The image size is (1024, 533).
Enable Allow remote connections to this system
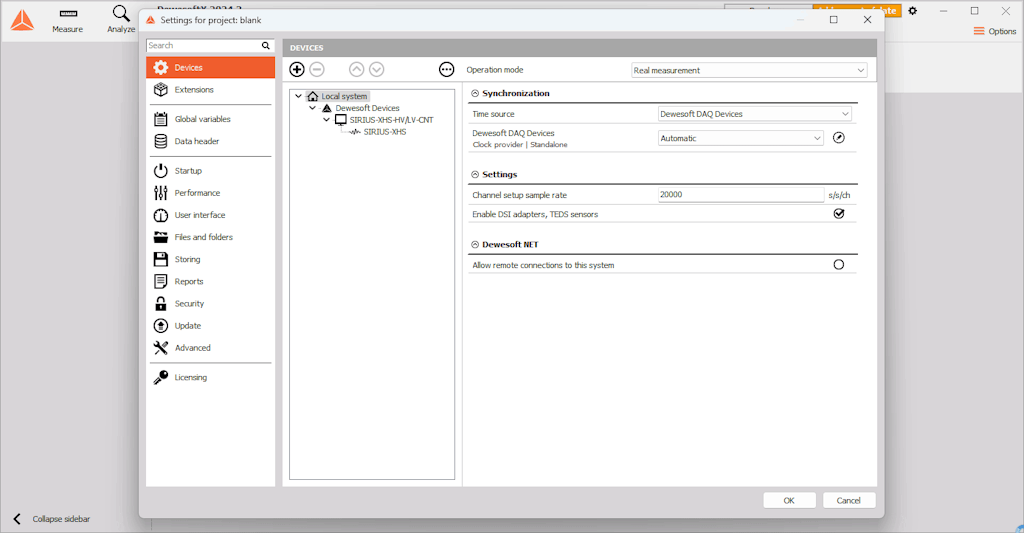click(x=839, y=265)
